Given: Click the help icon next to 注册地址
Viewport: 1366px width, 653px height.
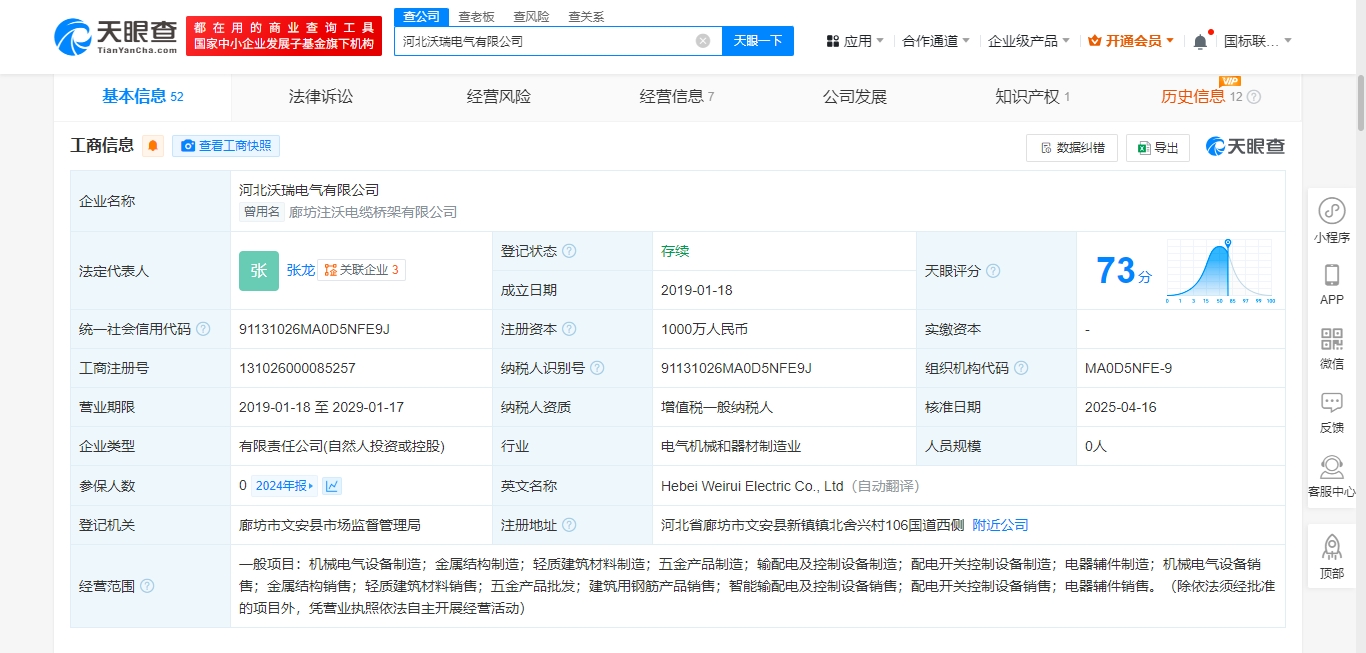Looking at the screenshot, I should pos(569,525).
